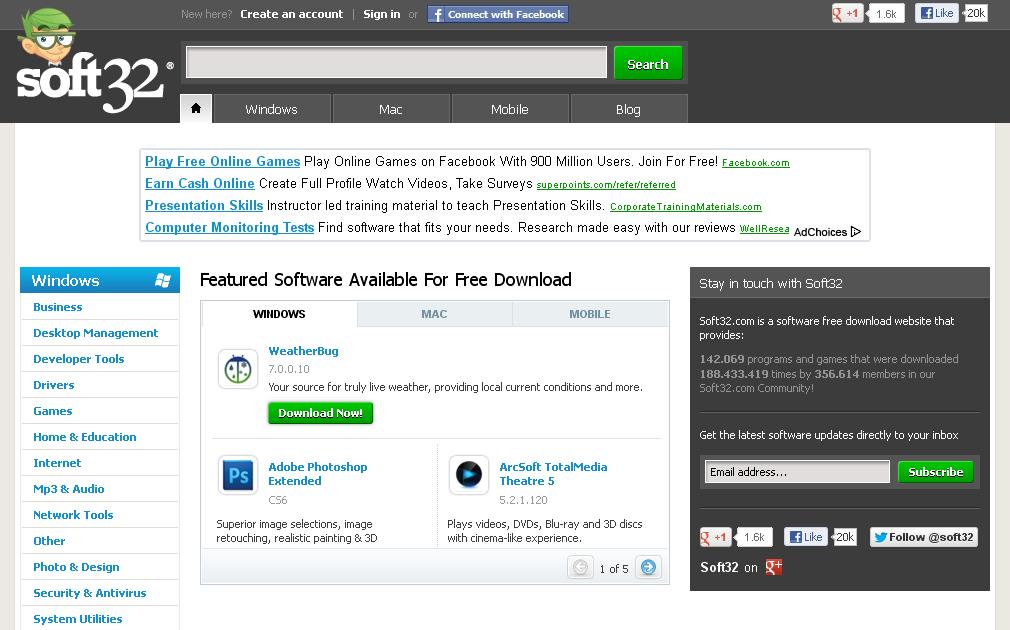This screenshot has width=1010, height=630.
Task: Click the Windows logo in sidebar header
Action: tap(163, 280)
